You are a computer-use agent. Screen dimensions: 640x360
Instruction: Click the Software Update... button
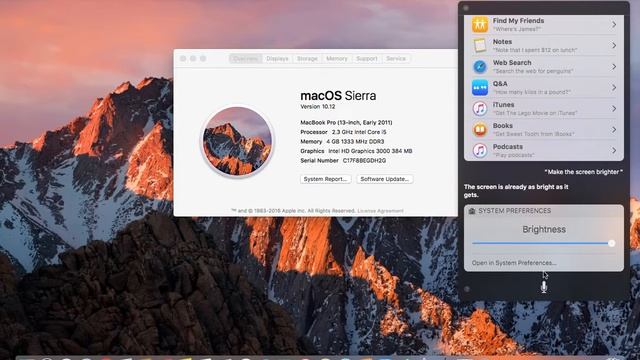(385, 179)
